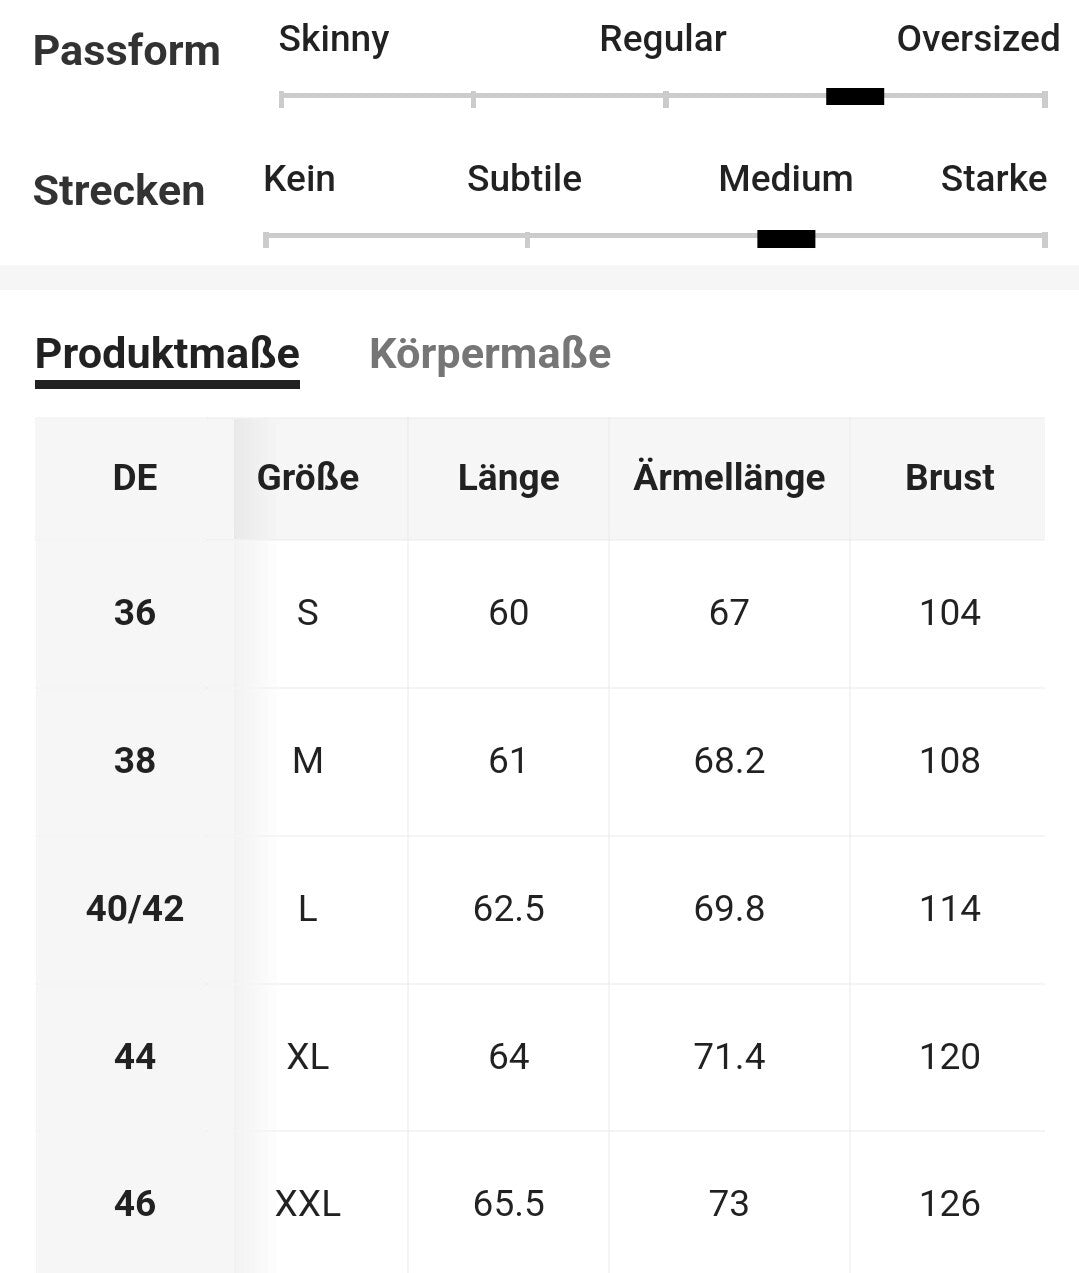Click the Kein stretch label

(x=299, y=179)
